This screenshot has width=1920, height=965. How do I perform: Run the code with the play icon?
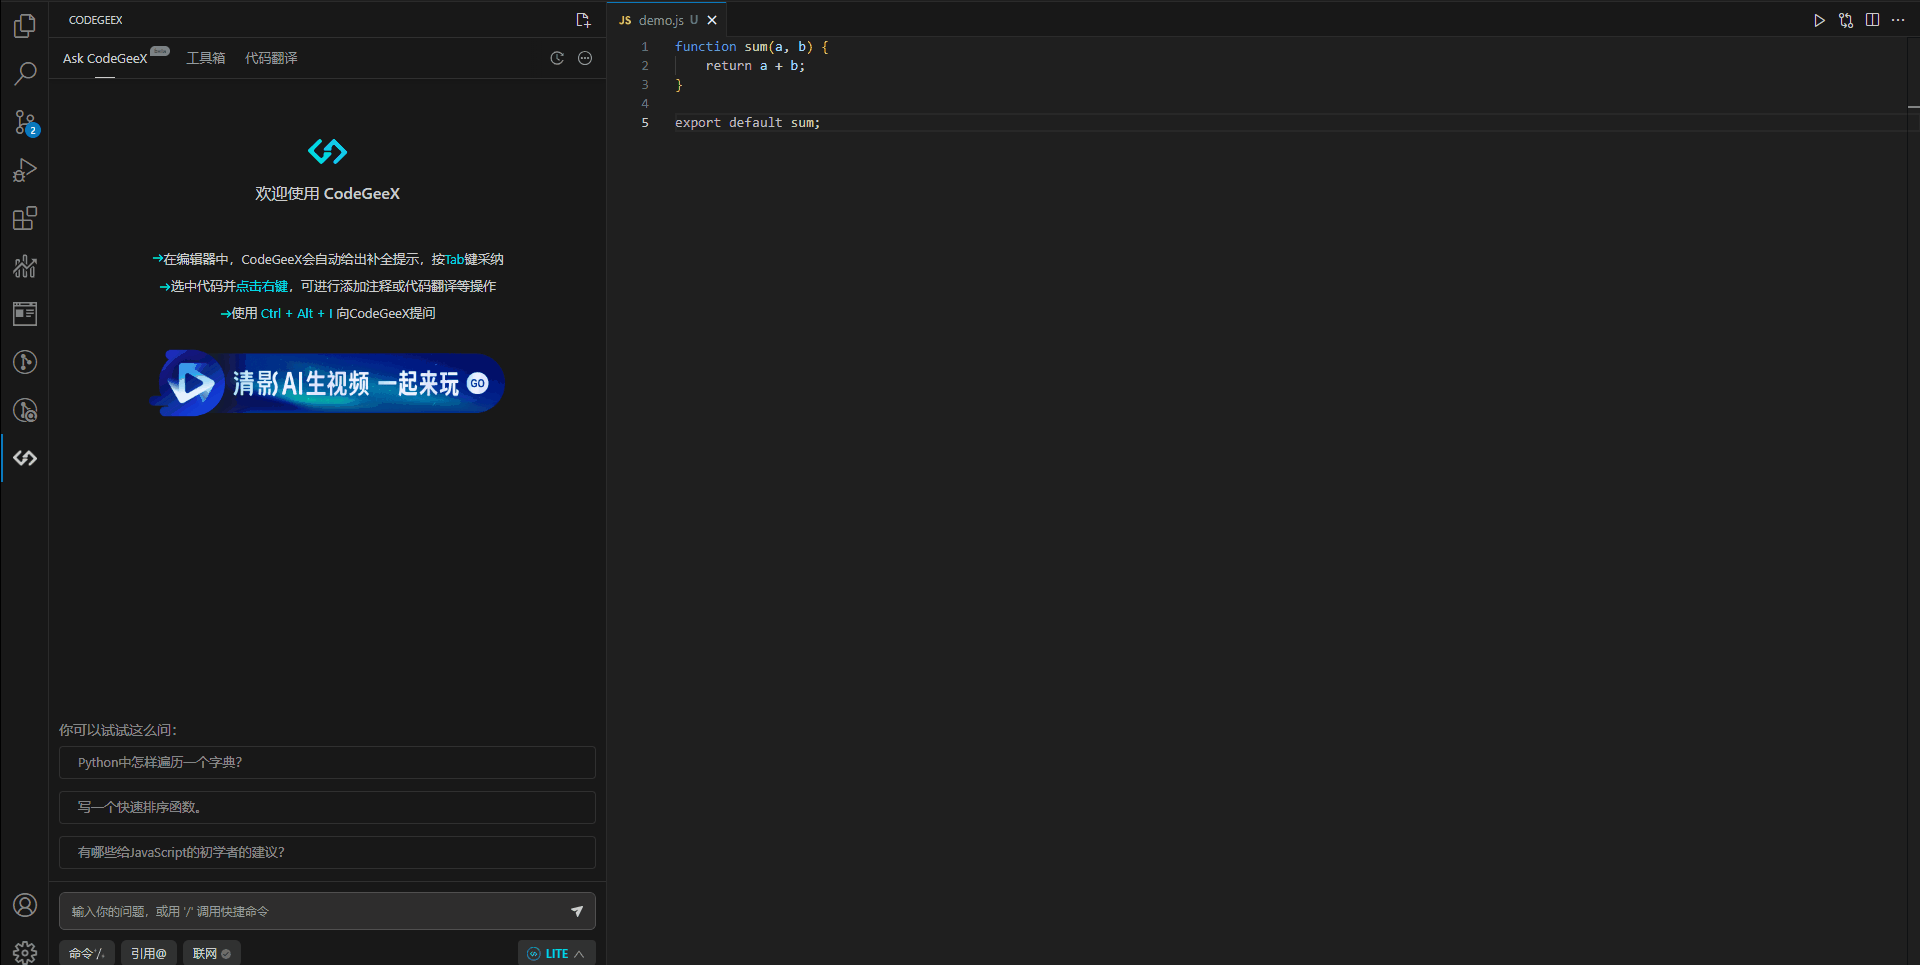(x=1819, y=20)
